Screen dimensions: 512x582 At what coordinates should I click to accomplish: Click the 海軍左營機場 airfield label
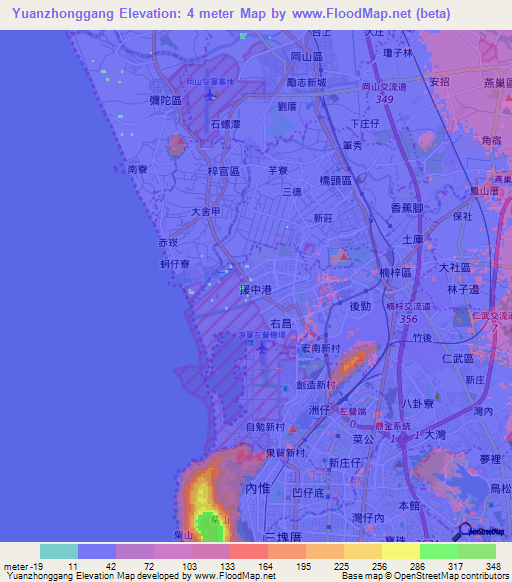pyautogui.click(x=262, y=335)
